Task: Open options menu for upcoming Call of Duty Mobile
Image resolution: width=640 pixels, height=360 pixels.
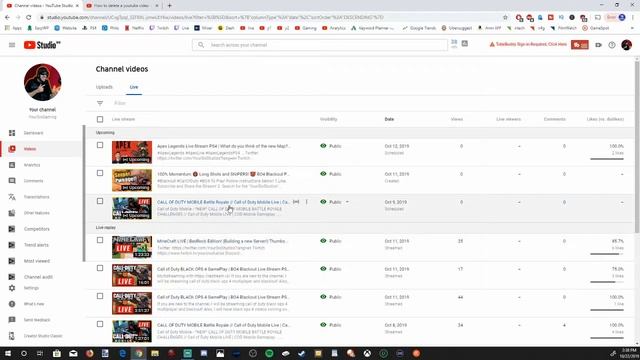Action: tap(307, 202)
